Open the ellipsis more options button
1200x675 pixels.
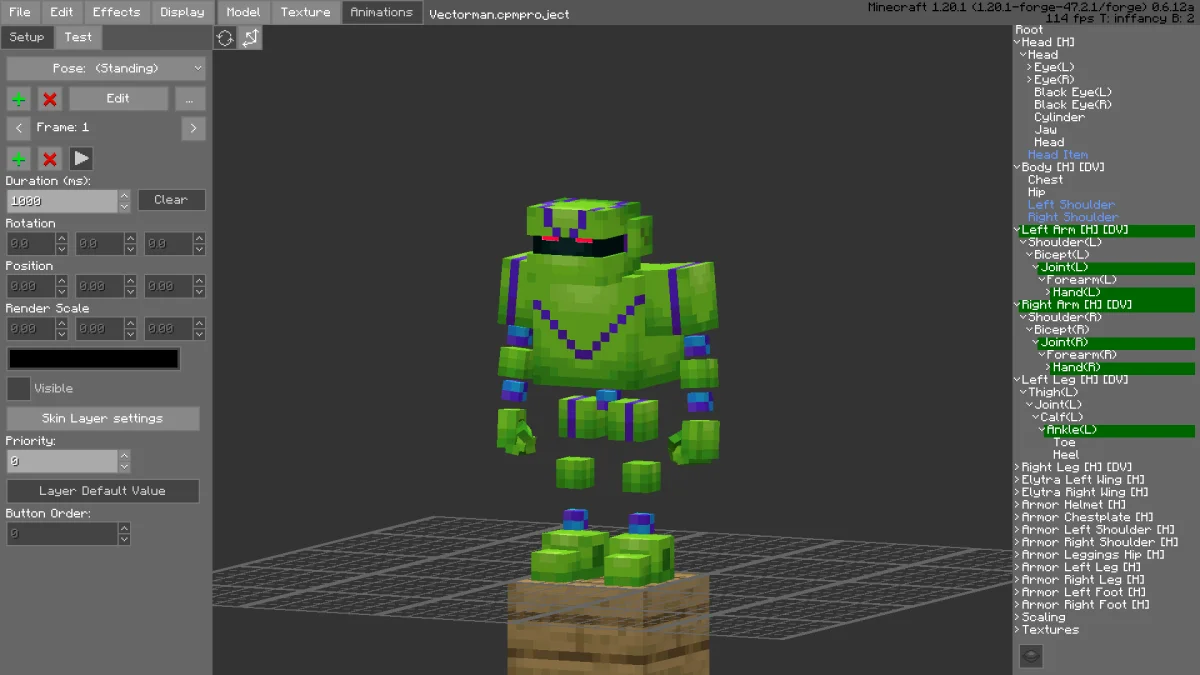190,99
